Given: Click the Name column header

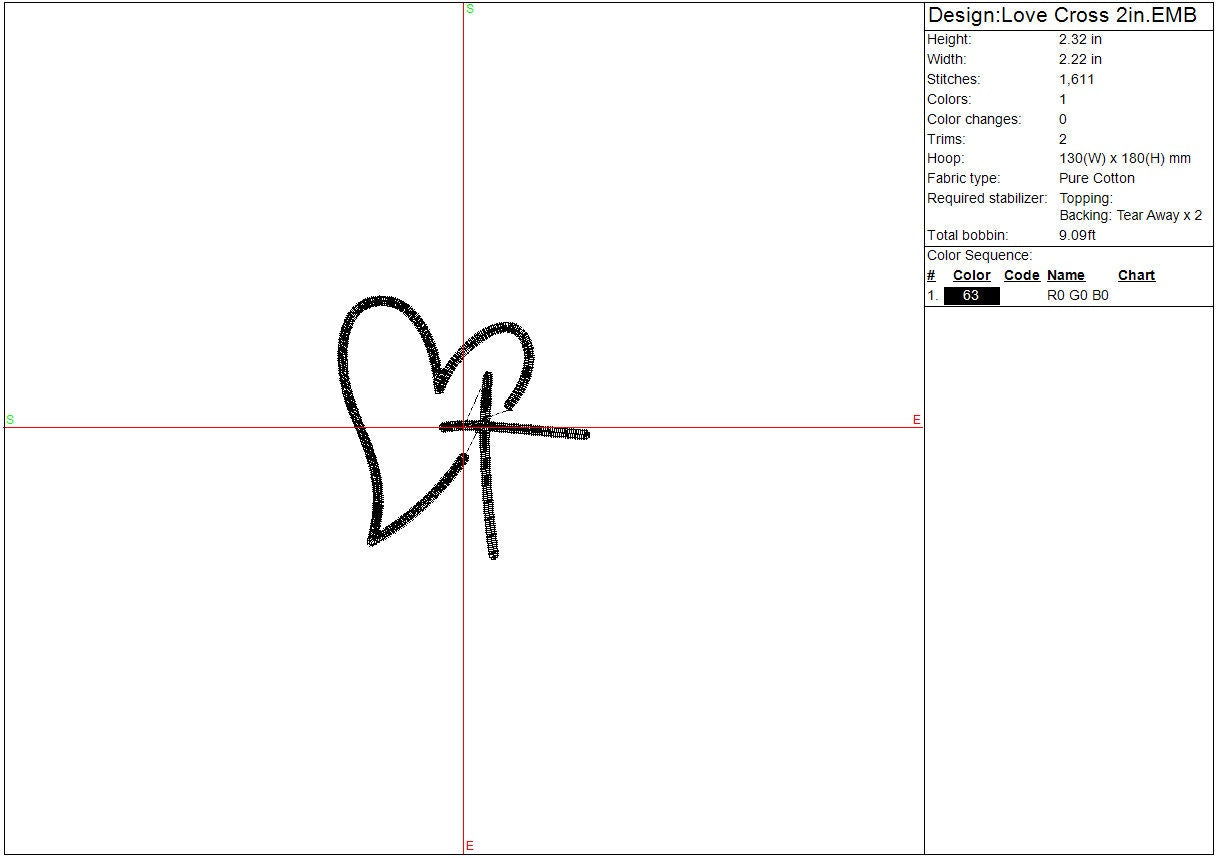Looking at the screenshot, I should point(1065,276).
